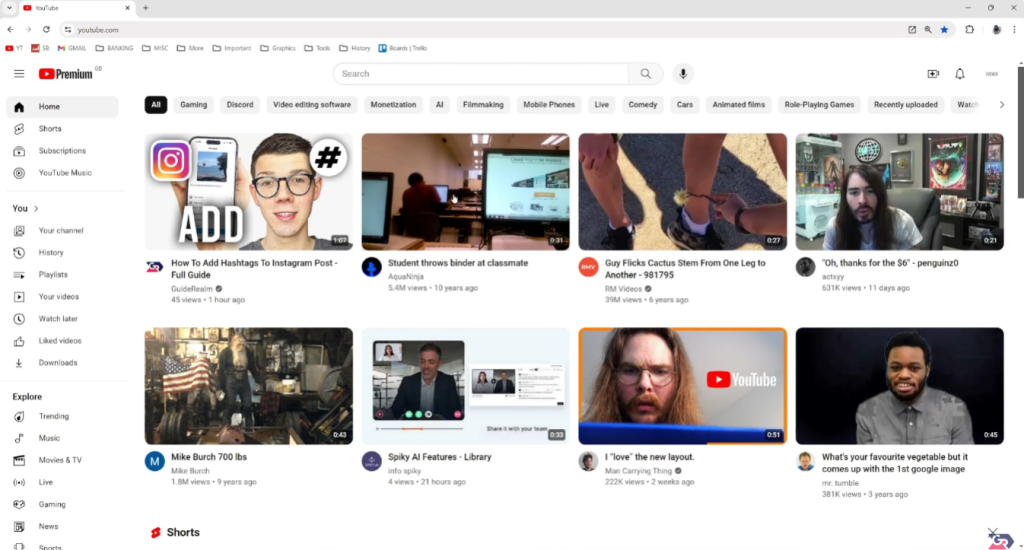Show more filter chips arrow

(1002, 105)
